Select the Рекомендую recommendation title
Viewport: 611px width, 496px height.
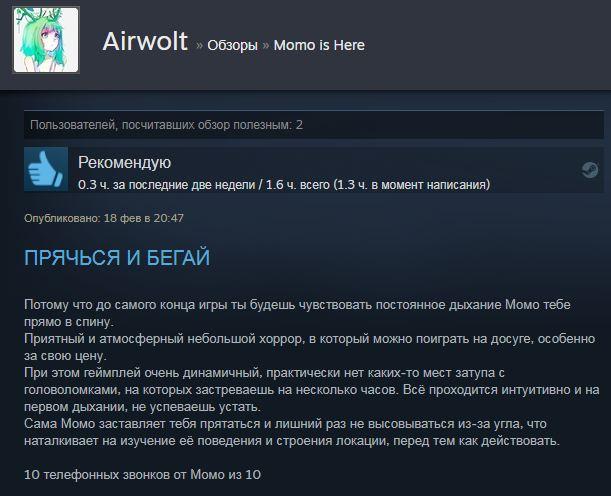[124, 162]
